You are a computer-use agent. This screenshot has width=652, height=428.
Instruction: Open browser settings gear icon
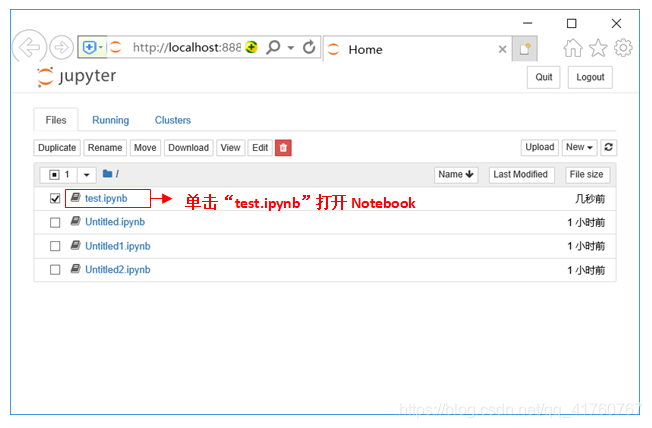coord(623,48)
